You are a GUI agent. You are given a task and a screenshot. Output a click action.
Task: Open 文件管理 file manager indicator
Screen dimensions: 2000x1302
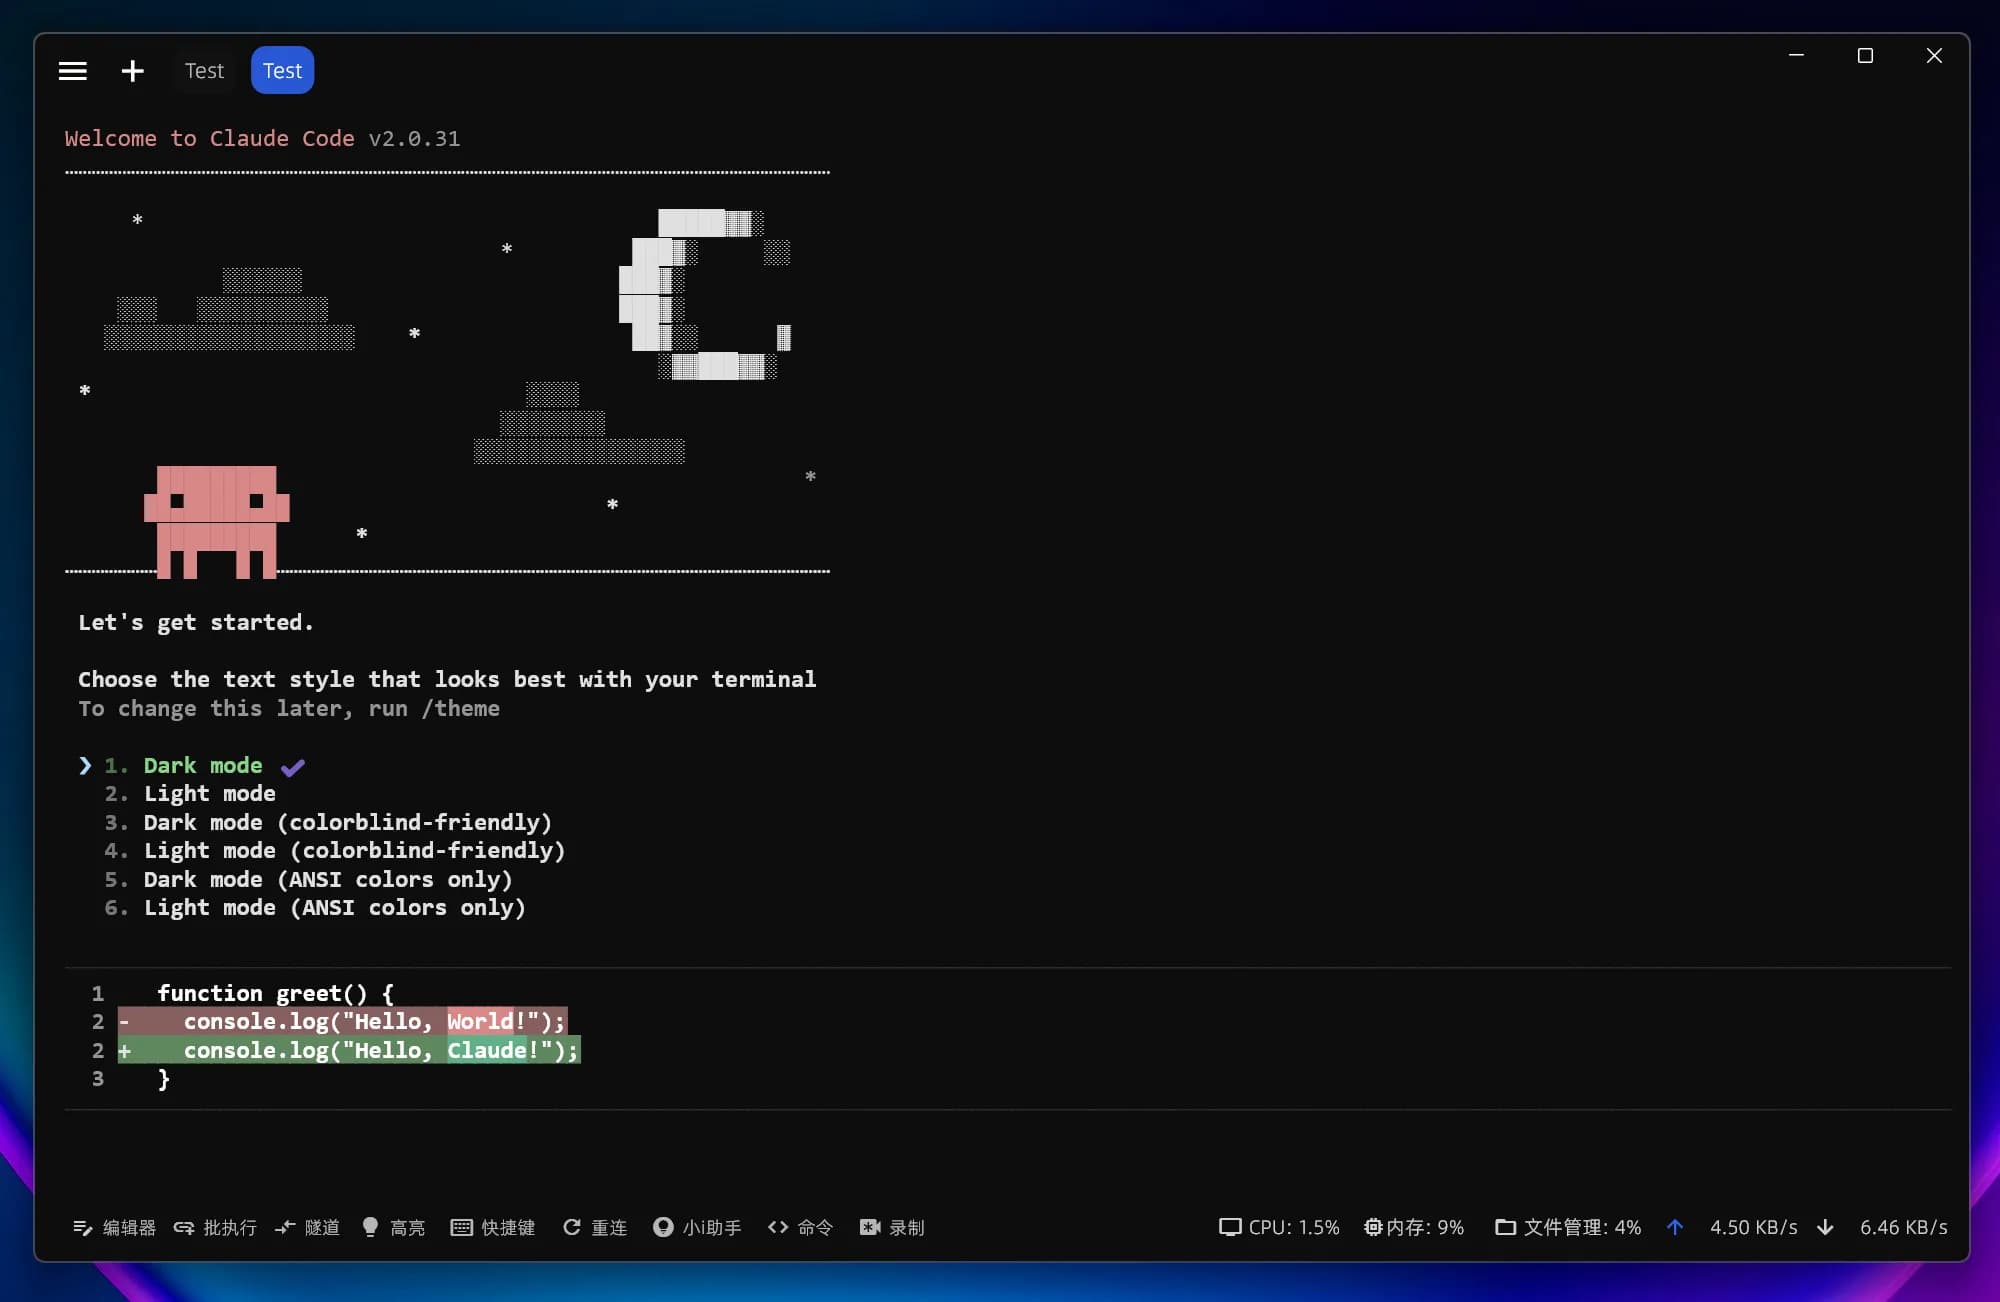(1568, 1227)
